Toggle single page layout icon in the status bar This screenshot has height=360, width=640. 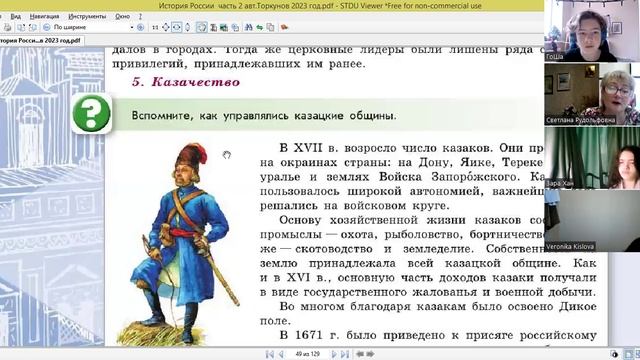[629, 354]
